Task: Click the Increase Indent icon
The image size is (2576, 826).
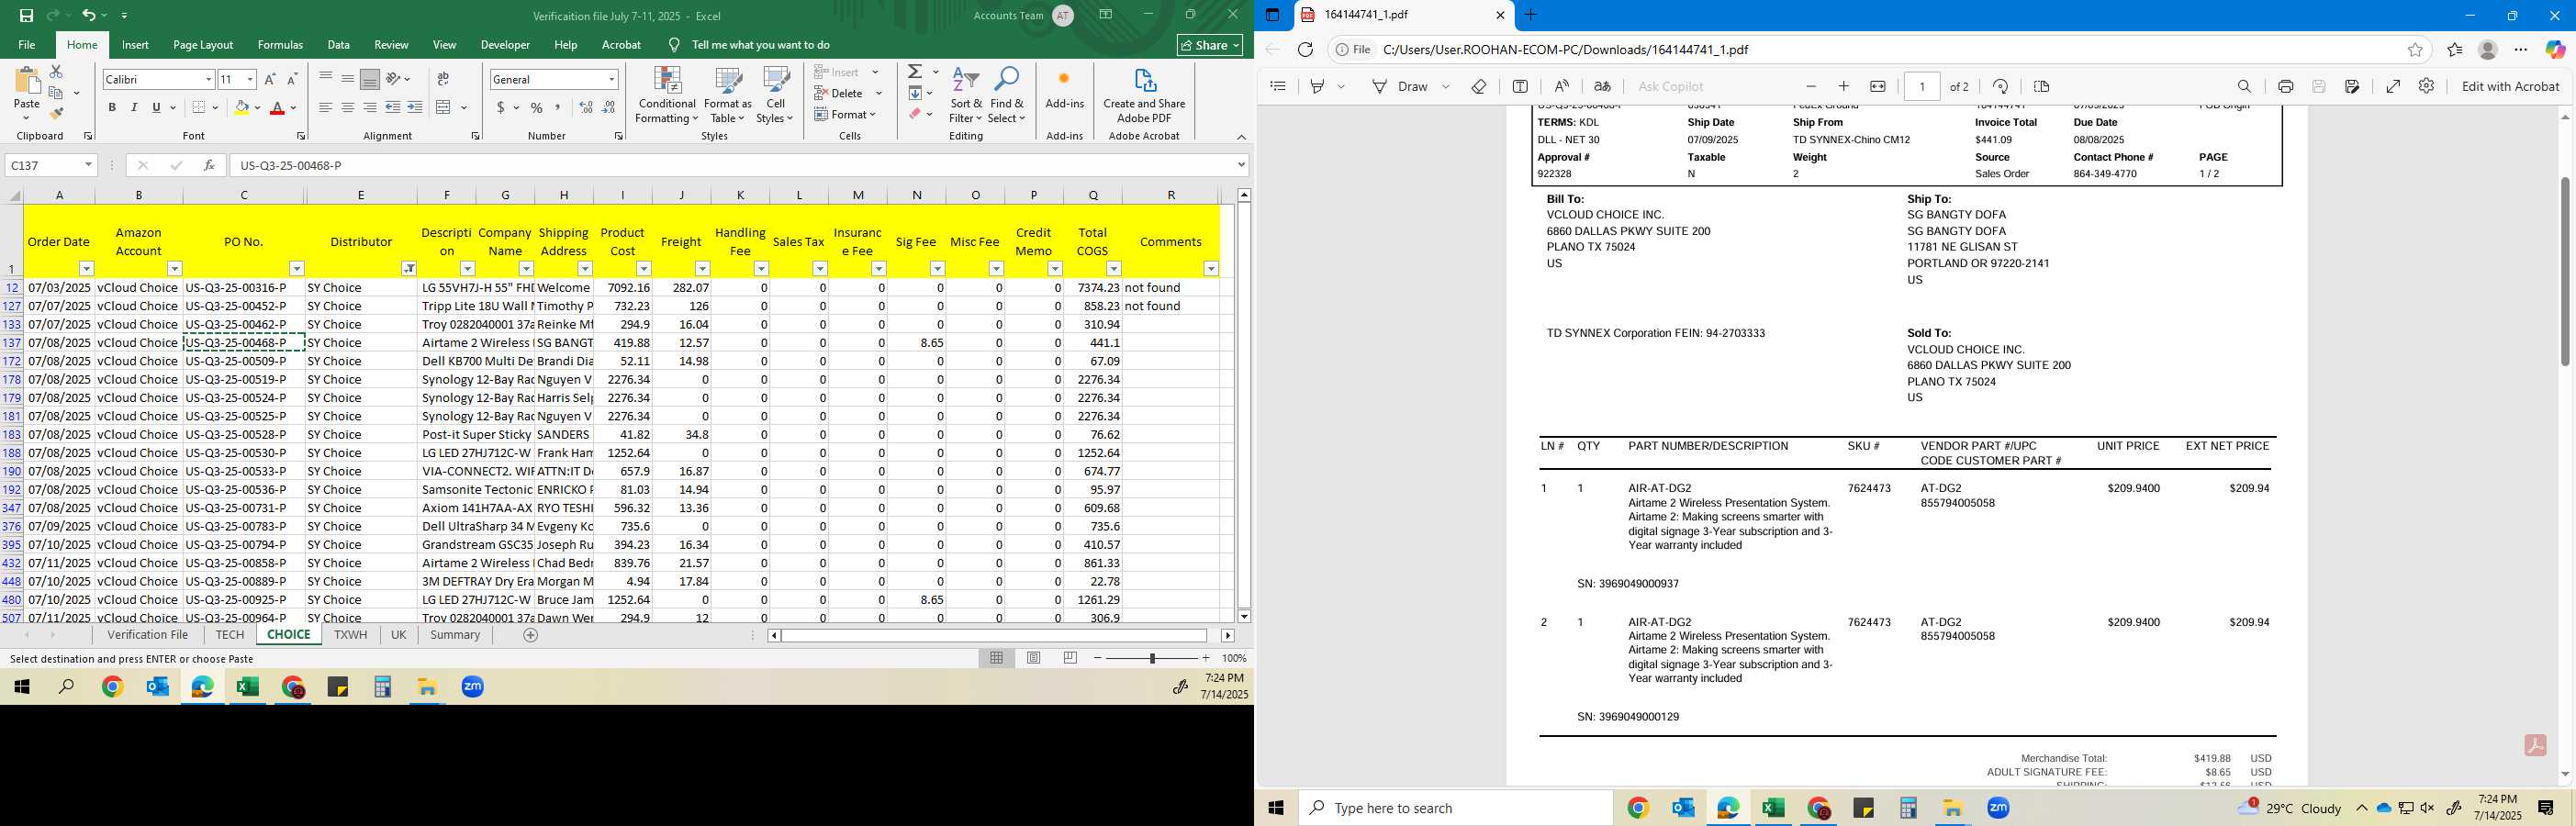Action: pyautogui.click(x=414, y=107)
